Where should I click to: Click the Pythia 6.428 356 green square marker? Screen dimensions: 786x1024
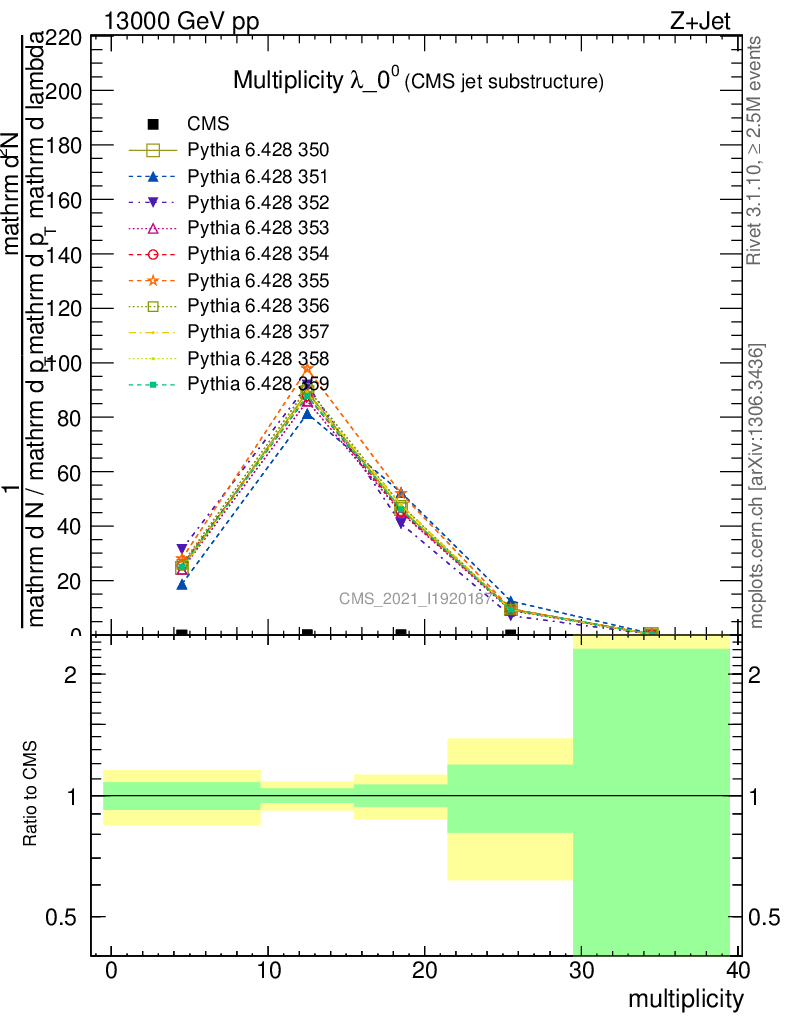(153, 306)
